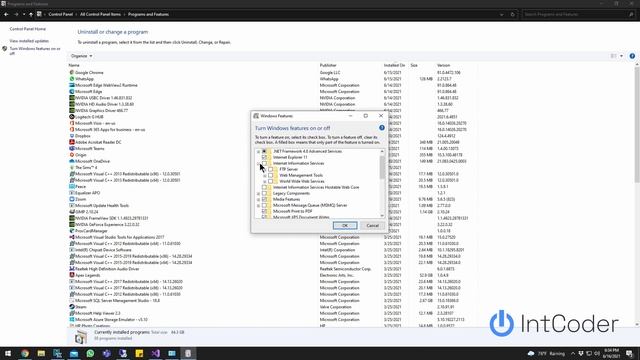Open the Windows Features help icon
Screen dimensions: 640x360
tap(382, 128)
